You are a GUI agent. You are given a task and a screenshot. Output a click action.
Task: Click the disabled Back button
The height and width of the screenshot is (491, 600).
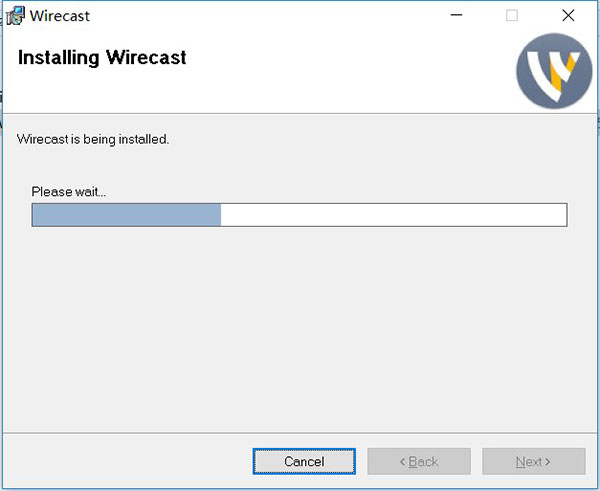[x=419, y=461]
